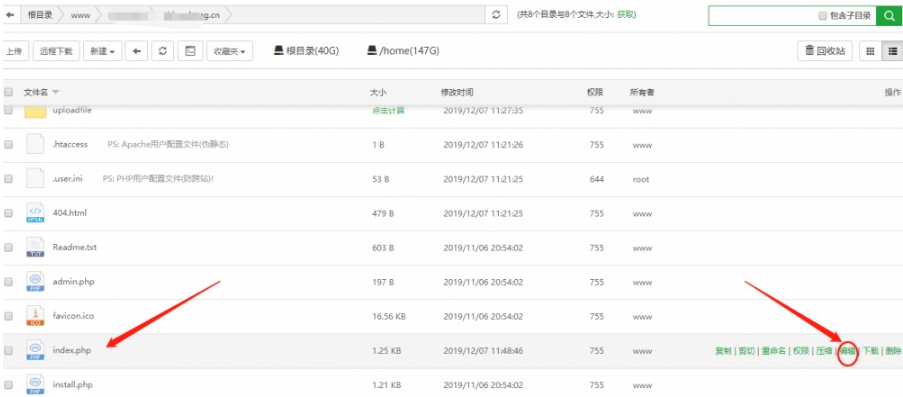
Task: Refresh the directory via path bar refresh icon
Action: pos(496,16)
